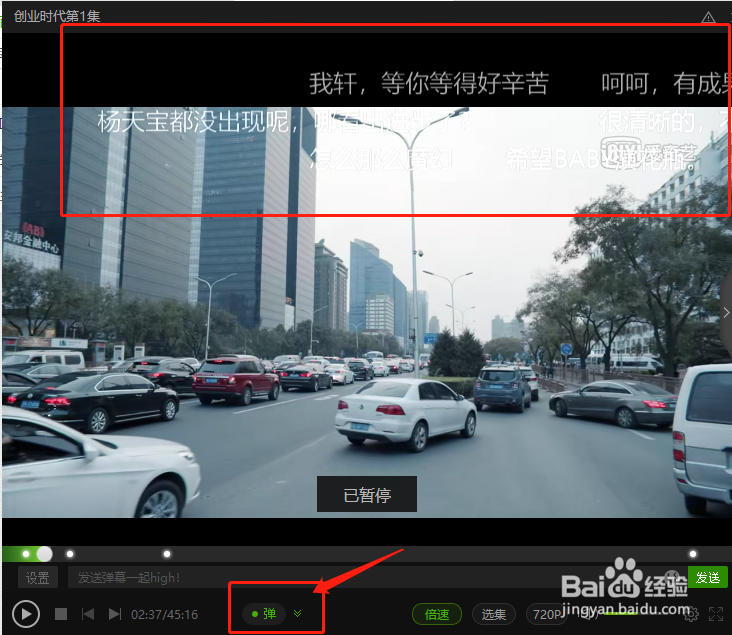The height and width of the screenshot is (635, 732).
Task: Adjust the green volume slider
Action: click(621, 614)
